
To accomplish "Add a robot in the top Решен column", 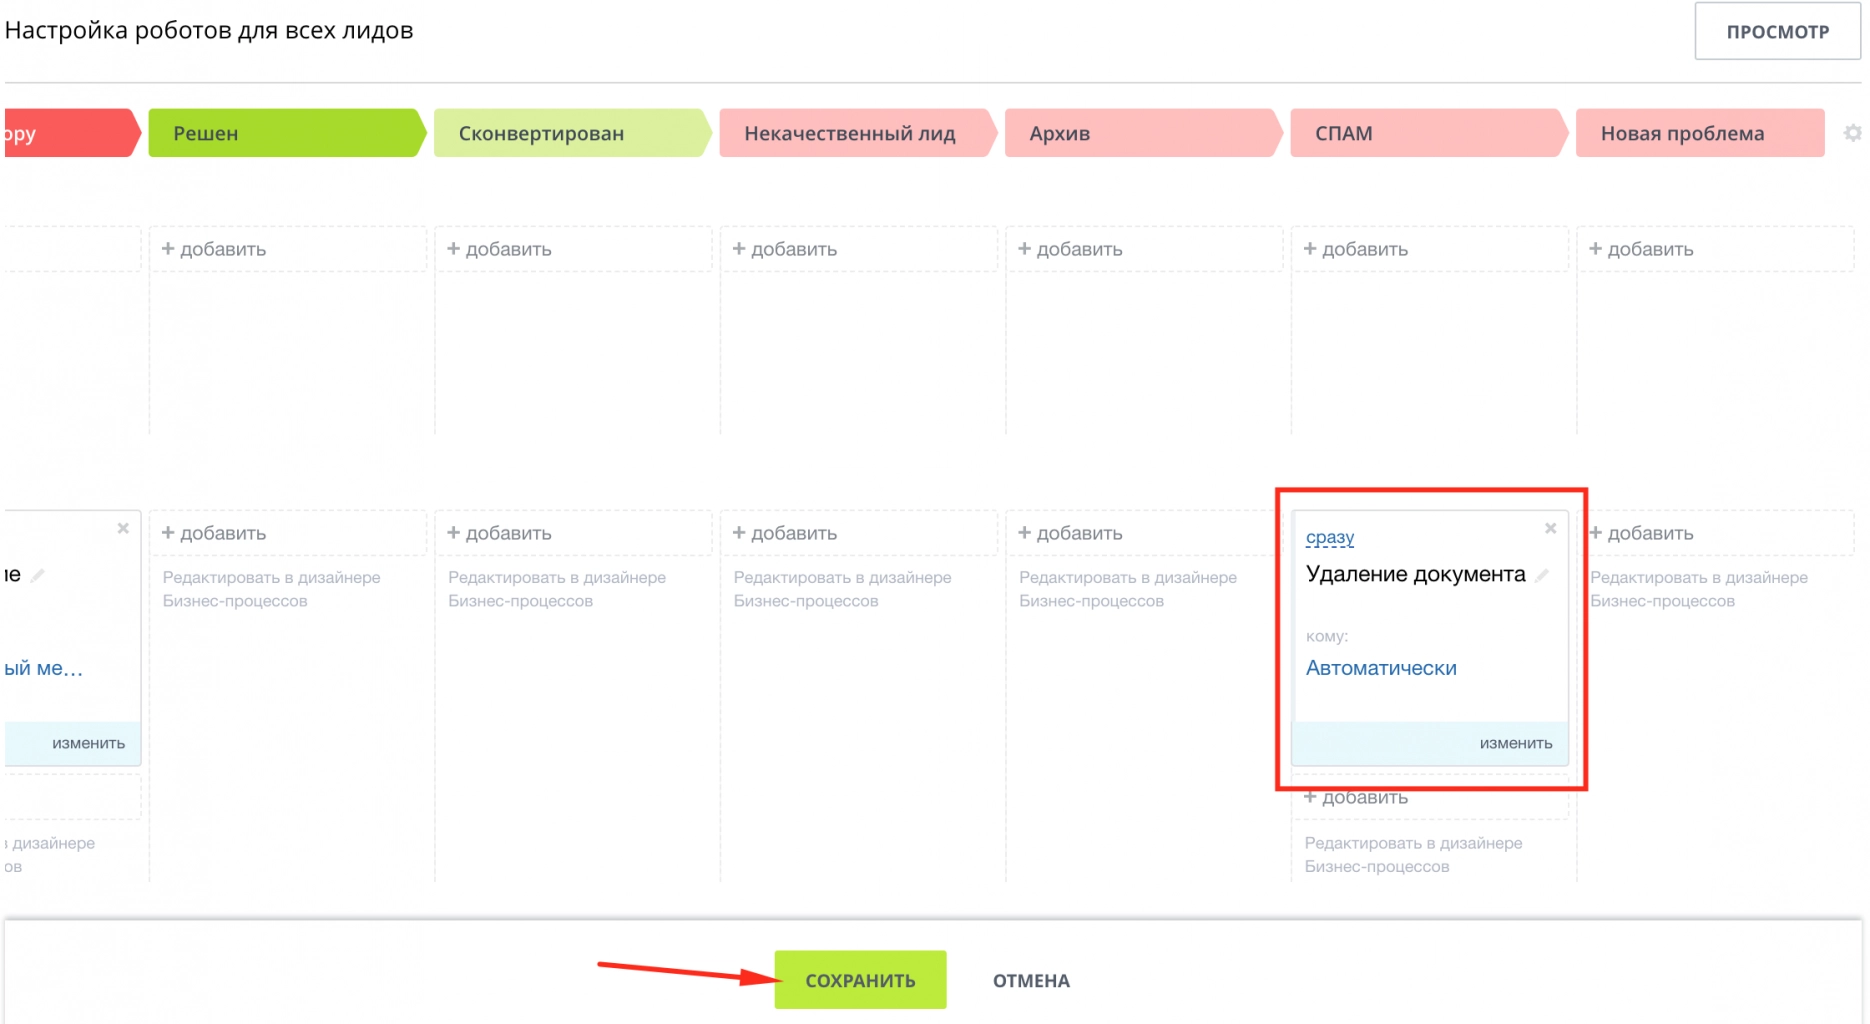I will pos(214,249).
